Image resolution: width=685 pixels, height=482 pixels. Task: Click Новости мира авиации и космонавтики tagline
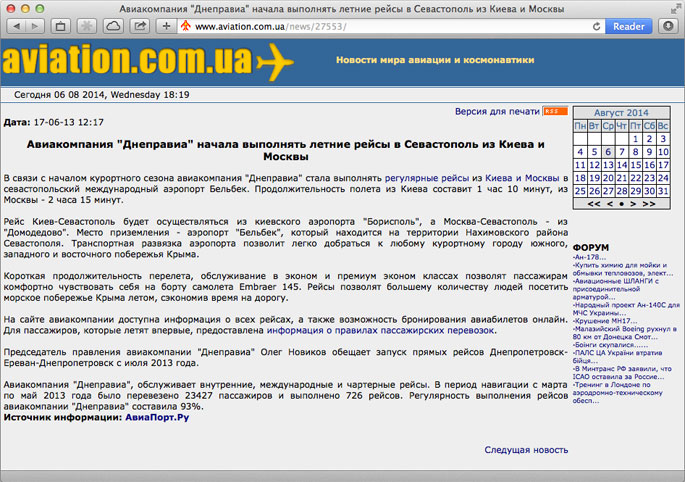(x=435, y=60)
